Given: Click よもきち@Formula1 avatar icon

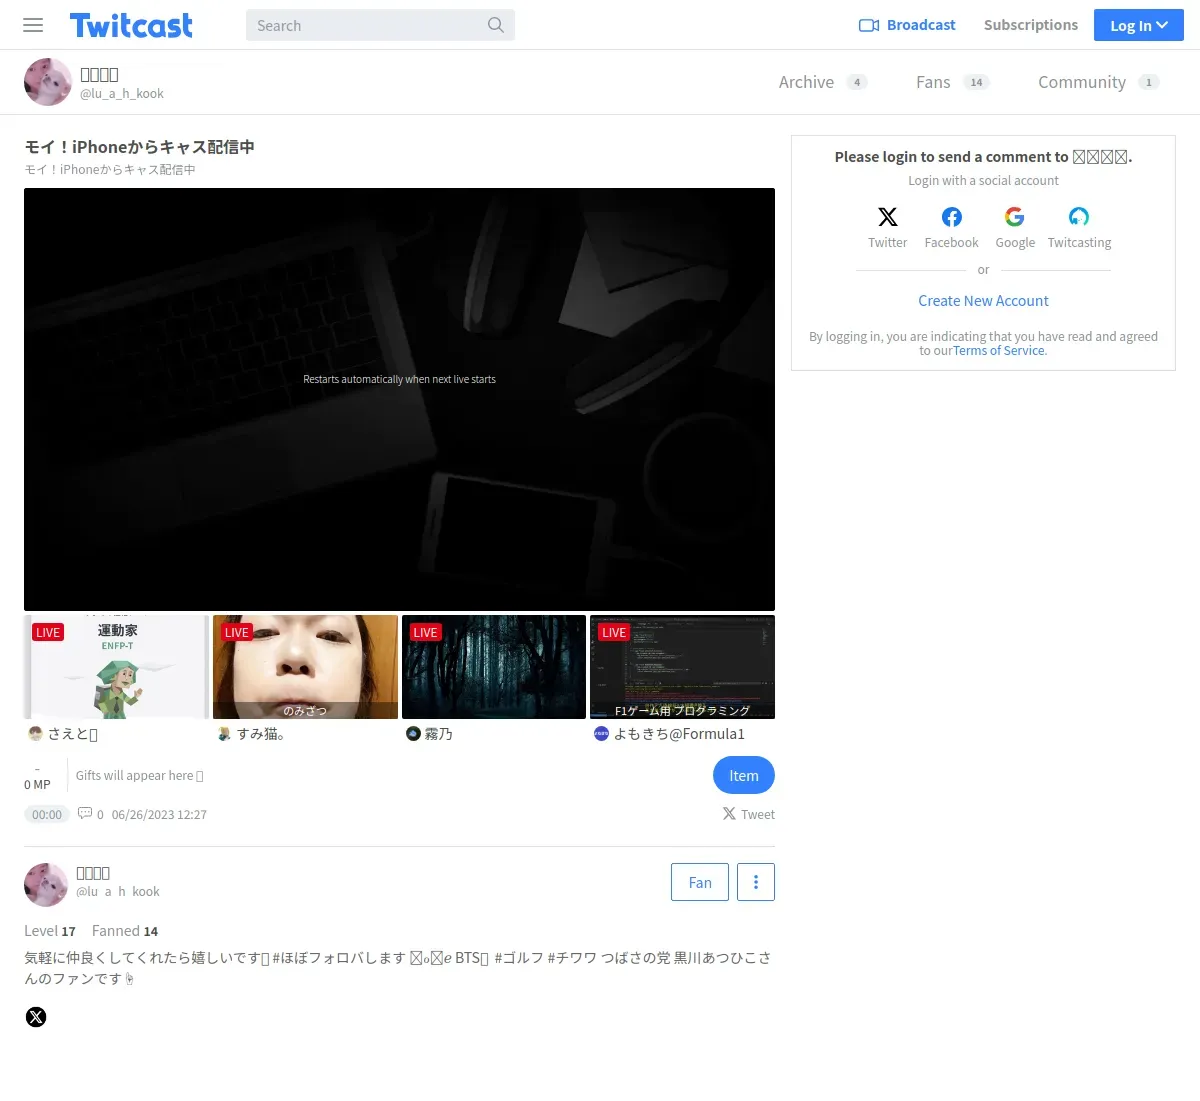Looking at the screenshot, I should 601,734.
